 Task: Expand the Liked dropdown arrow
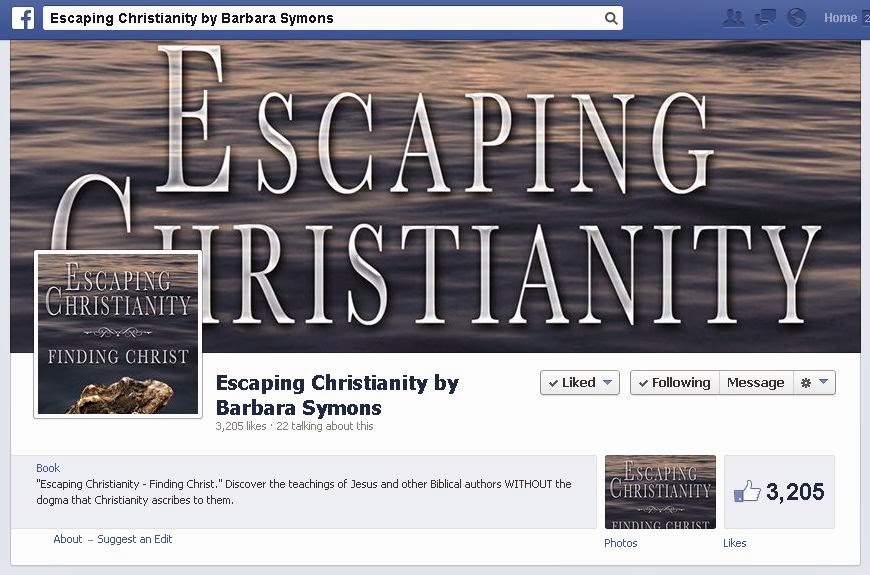[608, 382]
